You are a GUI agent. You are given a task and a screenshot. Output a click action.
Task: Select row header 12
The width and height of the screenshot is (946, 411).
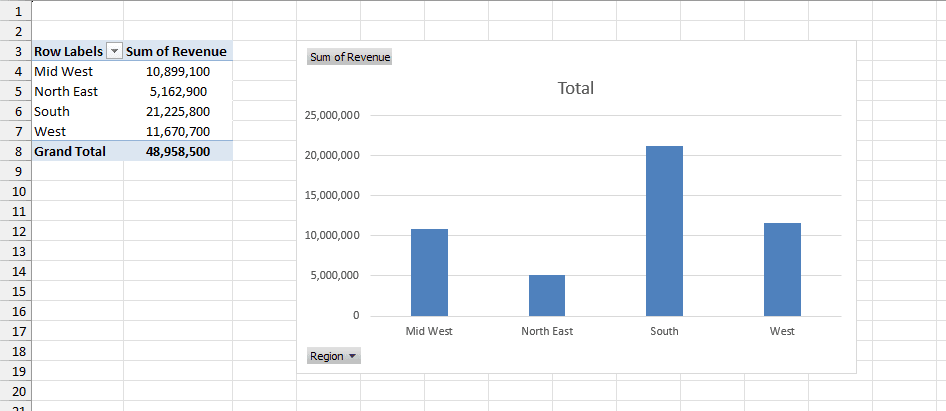[16, 231]
